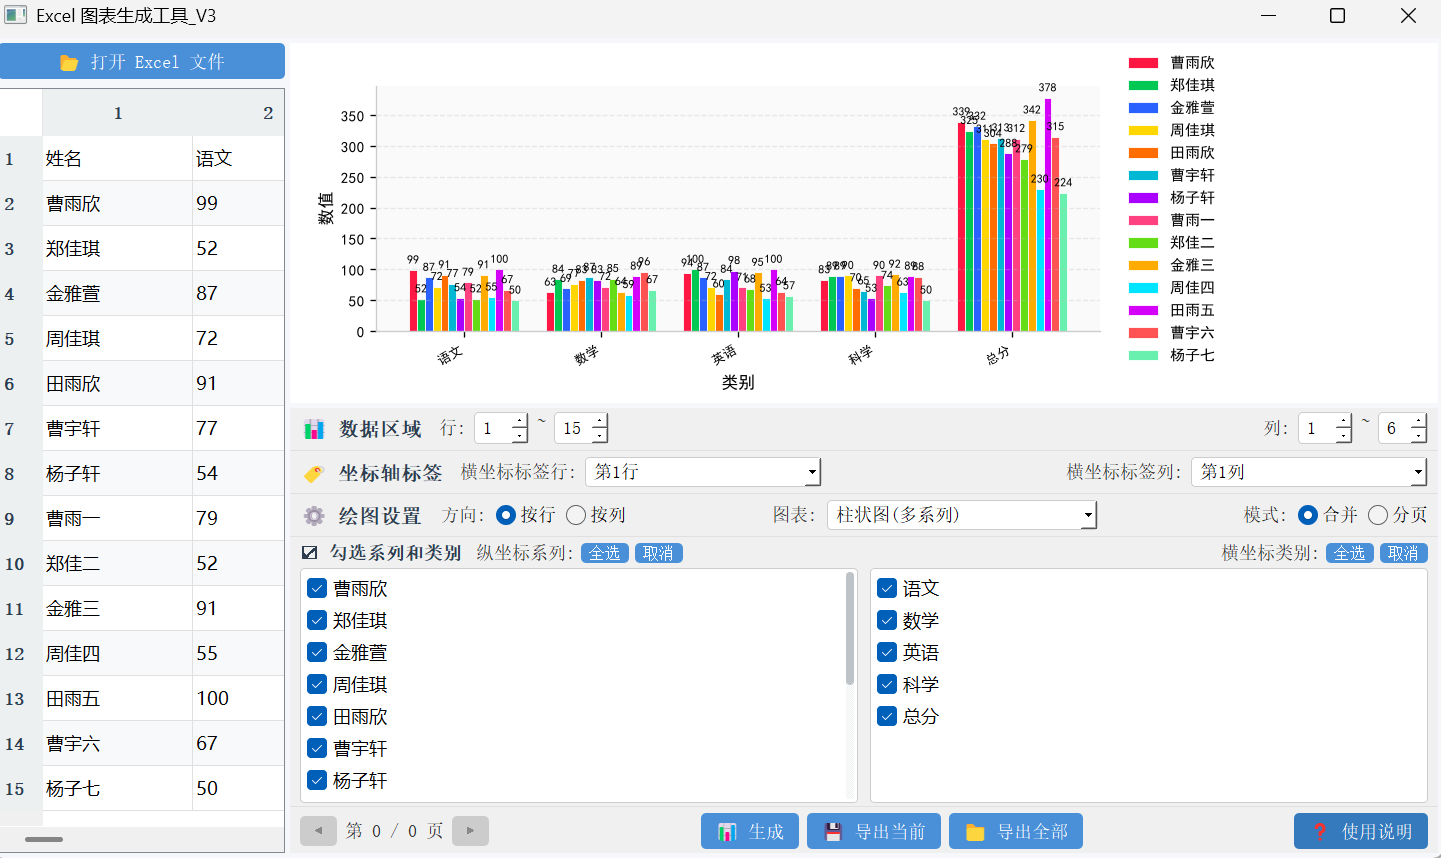
Task: Select table column header 1
Action: click(118, 113)
